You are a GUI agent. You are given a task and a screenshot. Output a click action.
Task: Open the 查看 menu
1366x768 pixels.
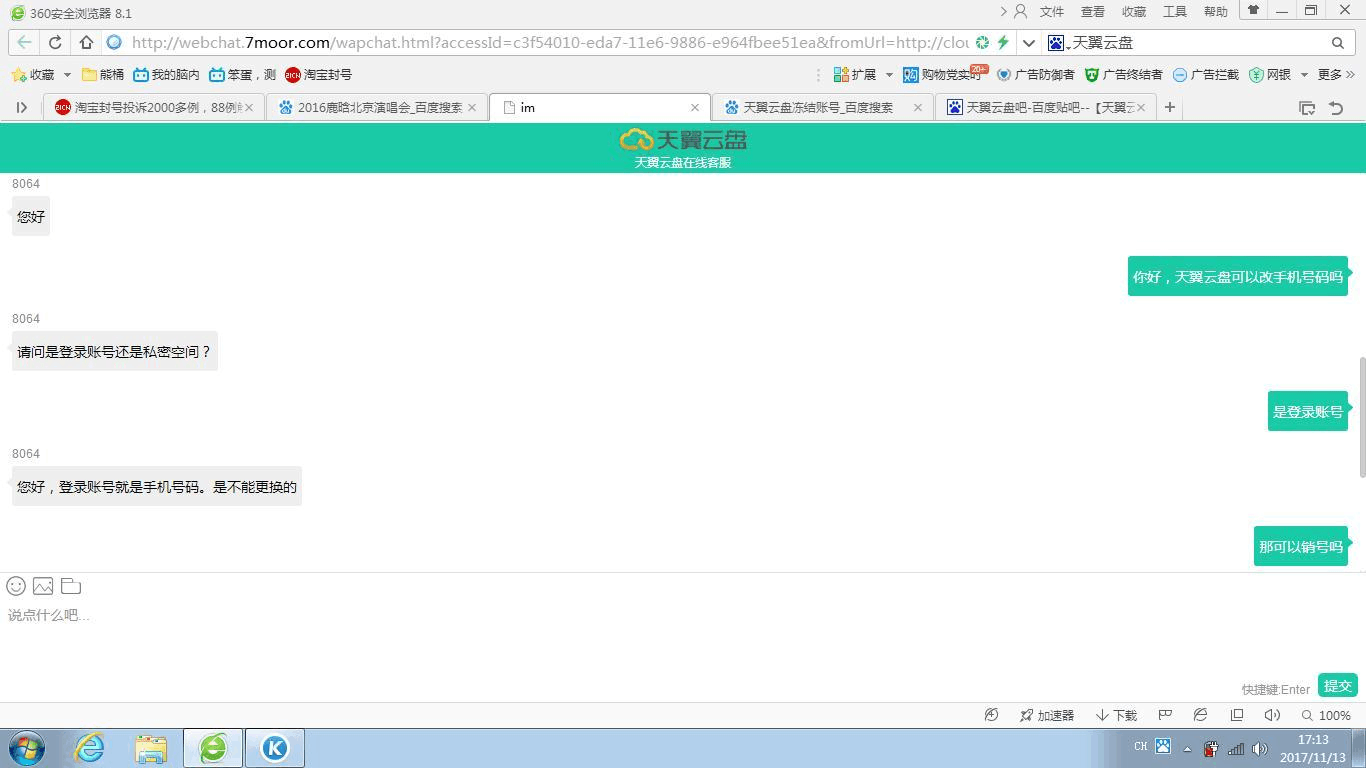pyautogui.click(x=1092, y=12)
